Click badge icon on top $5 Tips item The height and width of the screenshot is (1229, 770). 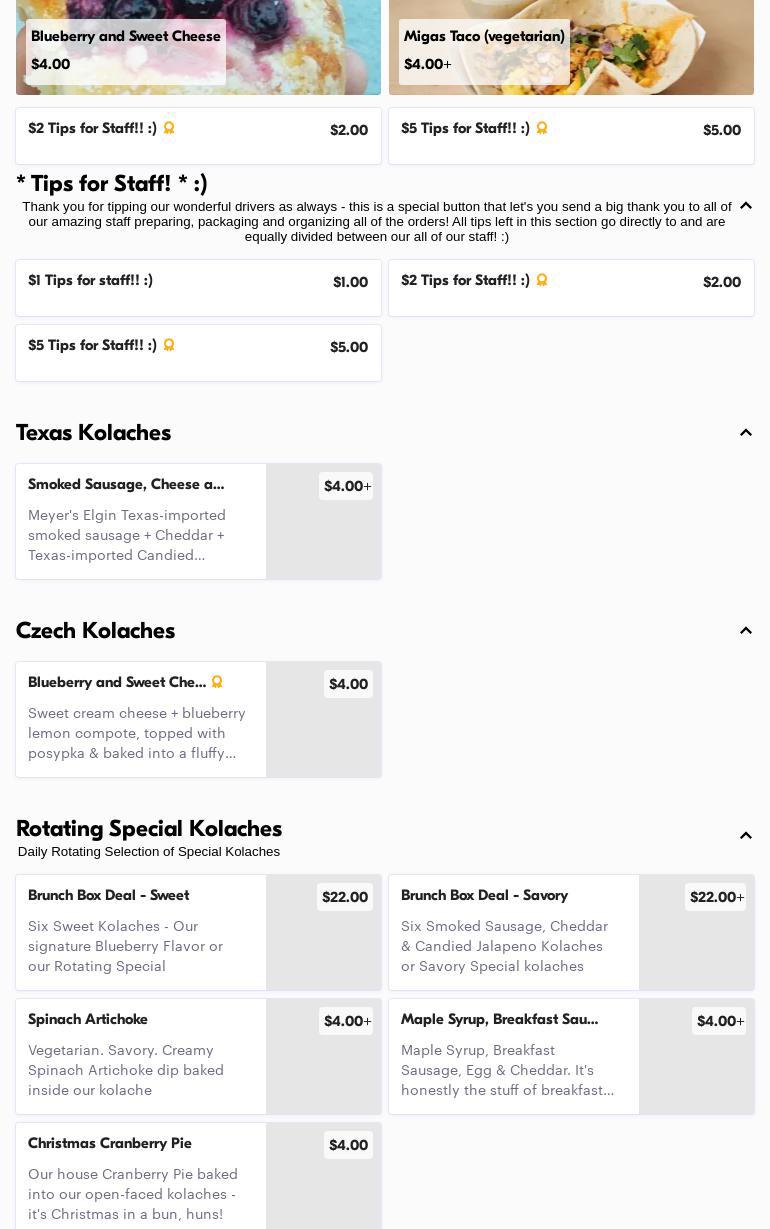(x=542, y=128)
